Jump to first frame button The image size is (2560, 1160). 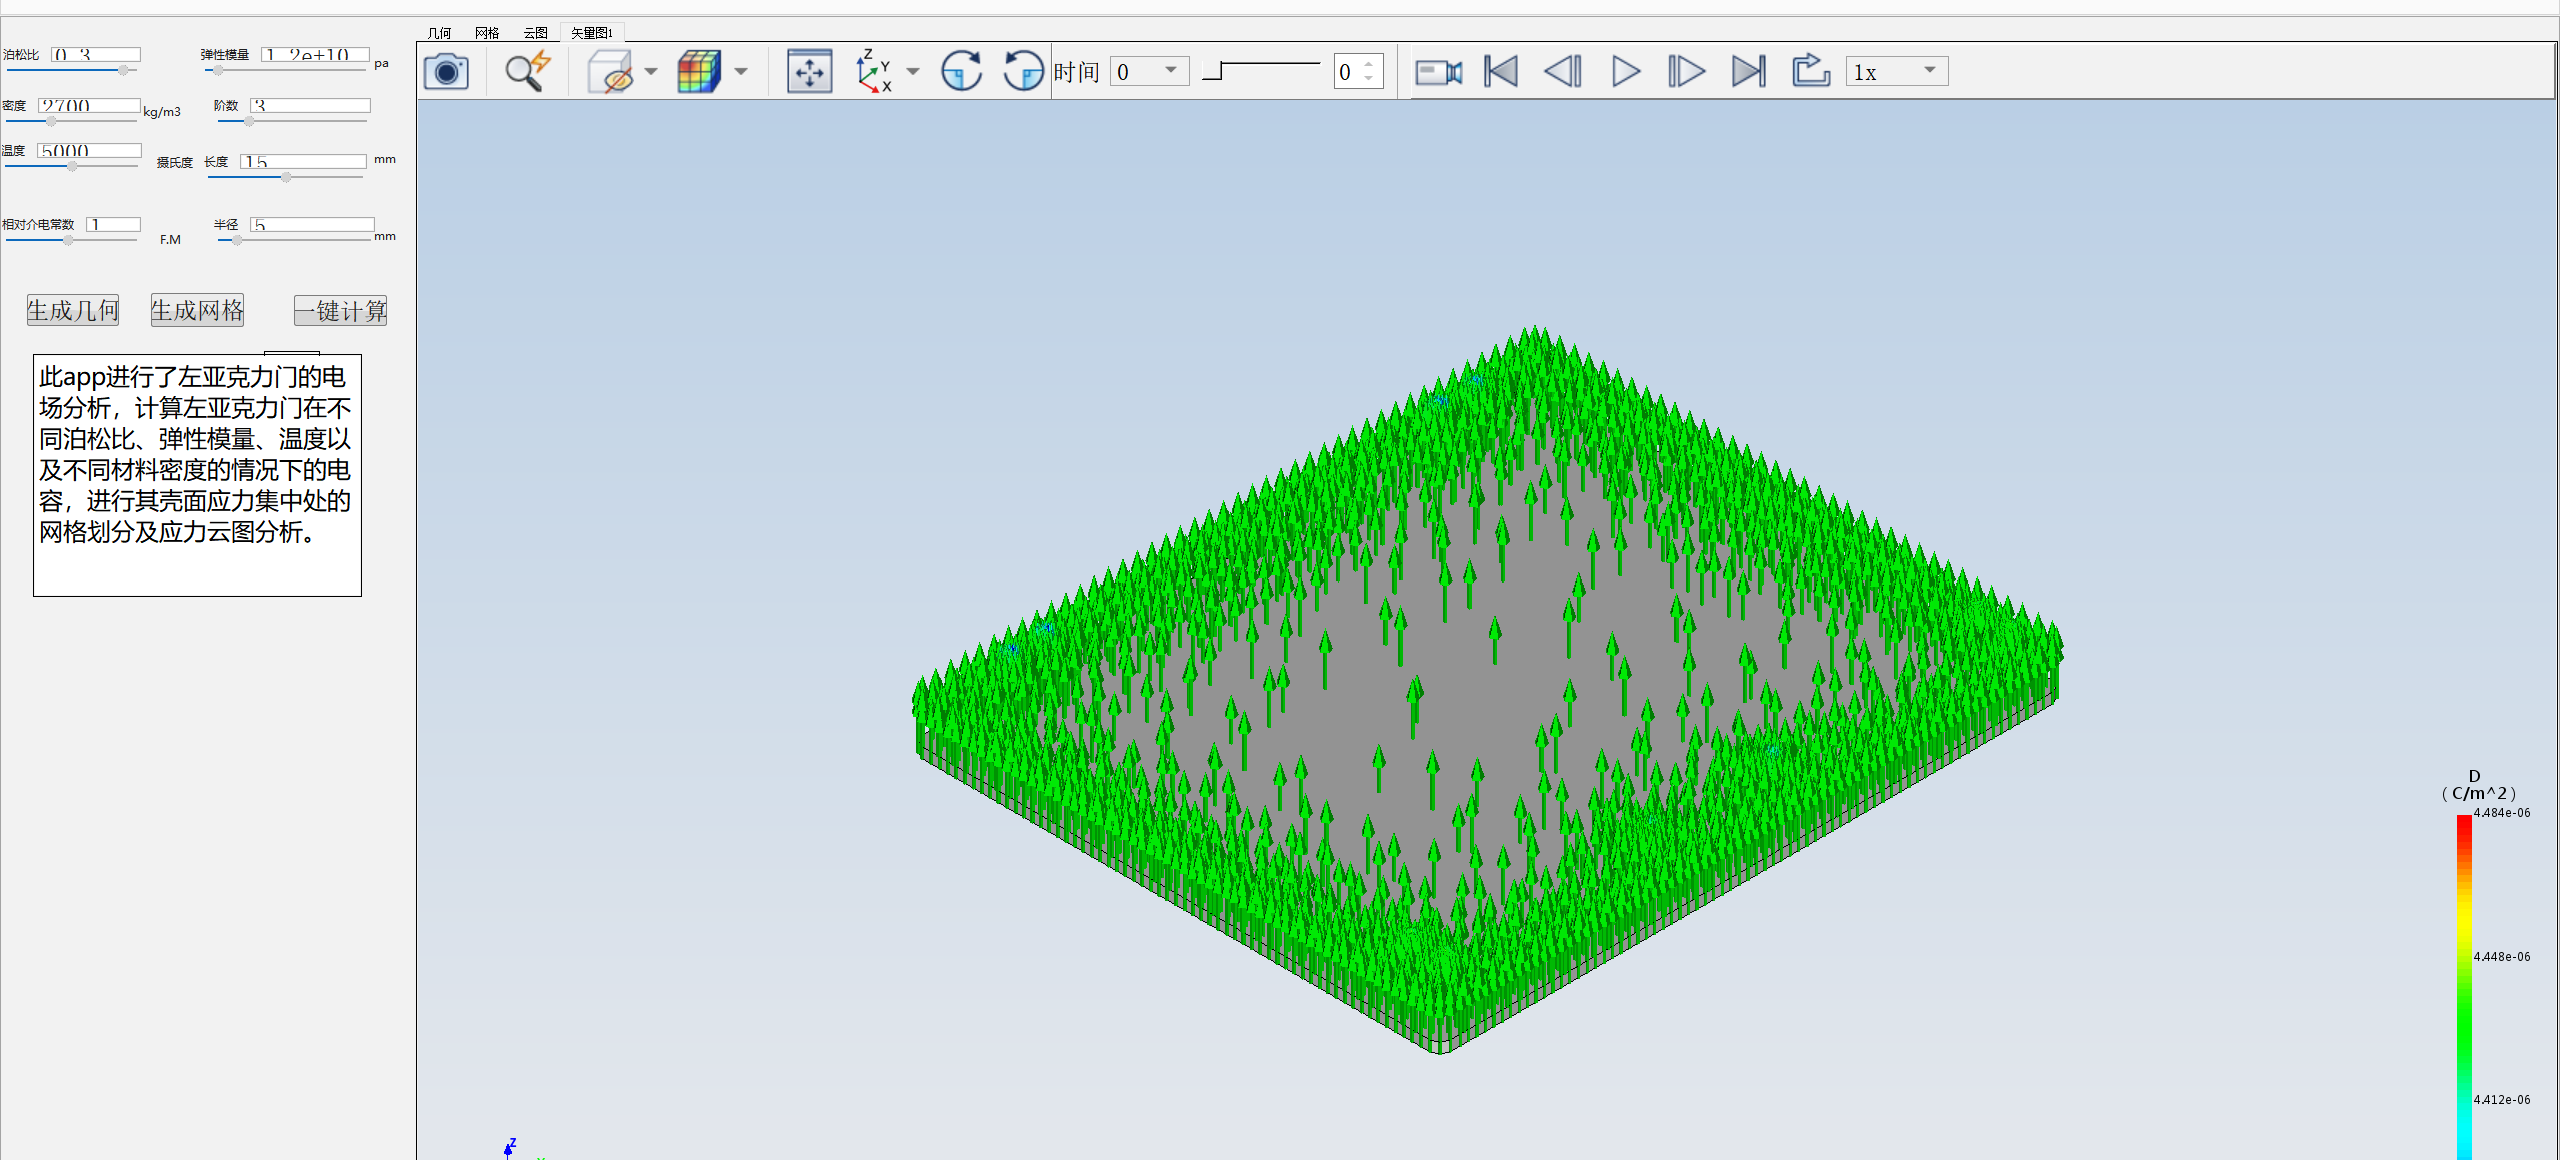click(1501, 72)
